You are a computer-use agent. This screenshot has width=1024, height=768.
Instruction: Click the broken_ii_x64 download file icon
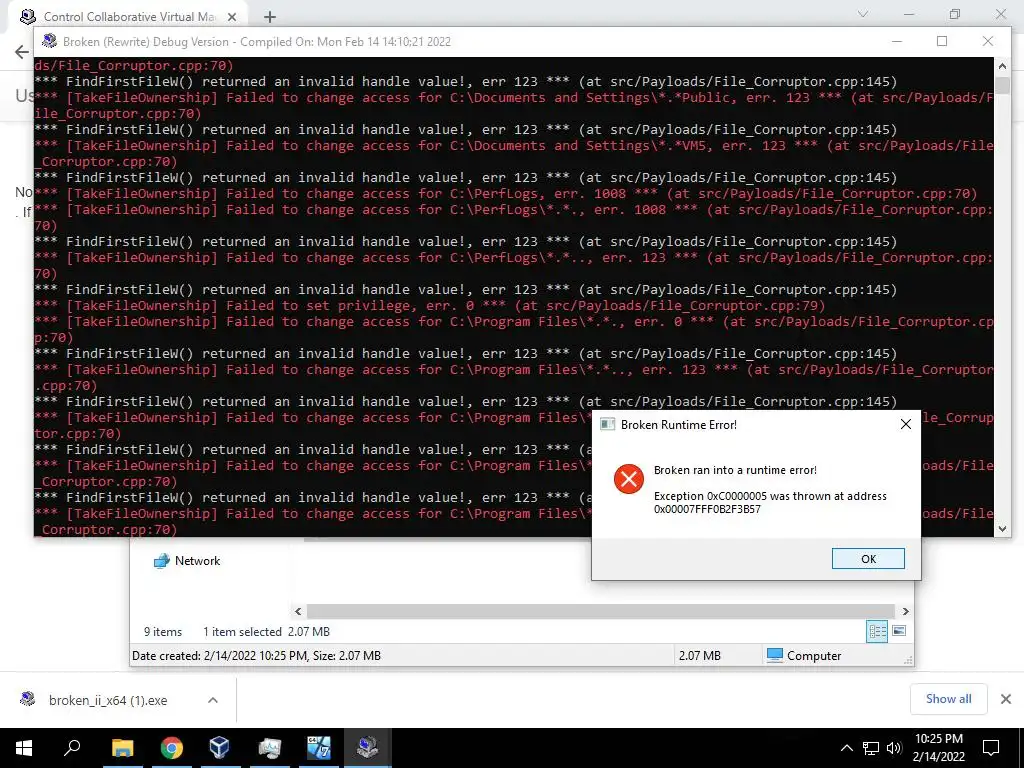coord(27,699)
